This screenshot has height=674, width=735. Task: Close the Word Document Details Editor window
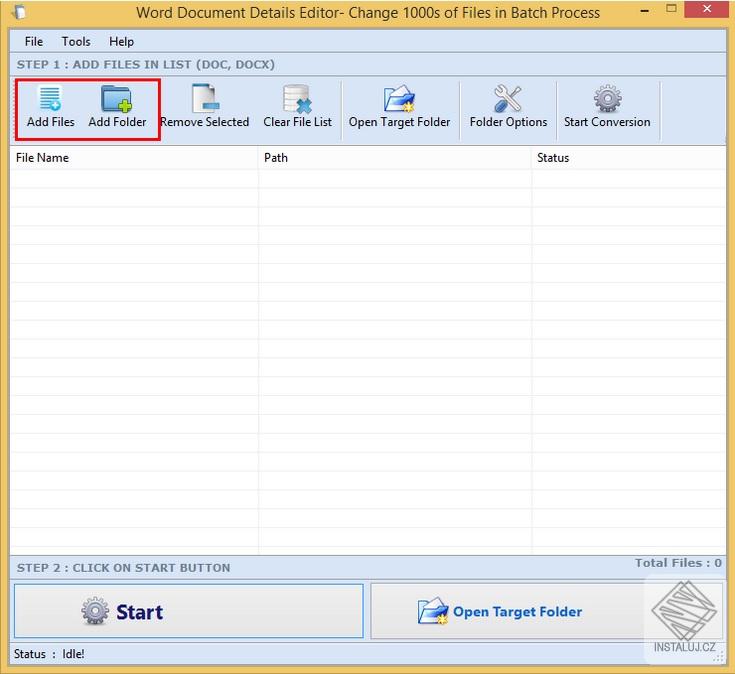pyautogui.click(x=707, y=9)
